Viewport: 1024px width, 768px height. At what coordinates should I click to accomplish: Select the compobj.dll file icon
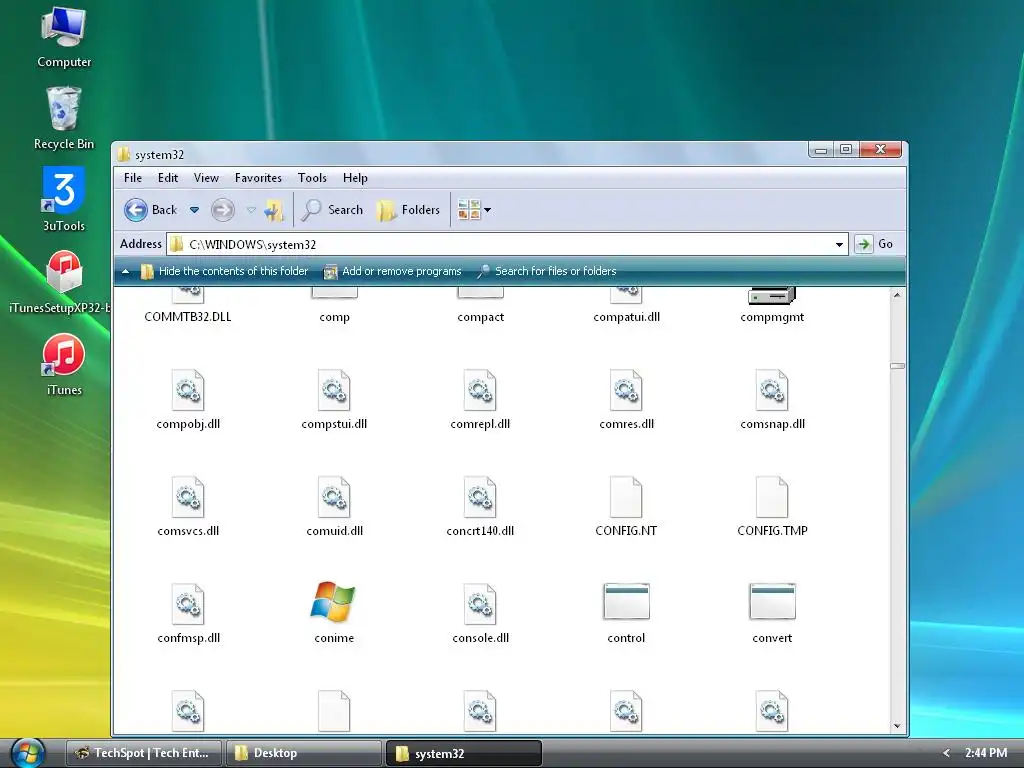188,390
